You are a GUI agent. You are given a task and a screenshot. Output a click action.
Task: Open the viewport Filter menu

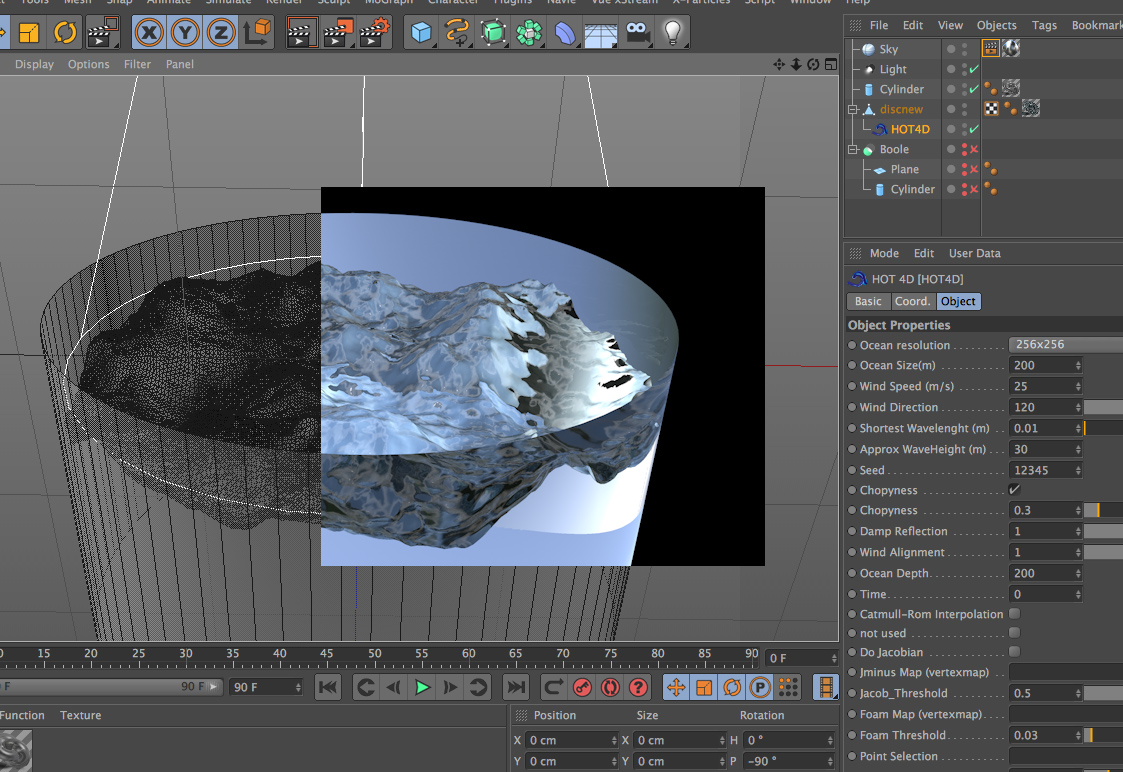[x=137, y=64]
